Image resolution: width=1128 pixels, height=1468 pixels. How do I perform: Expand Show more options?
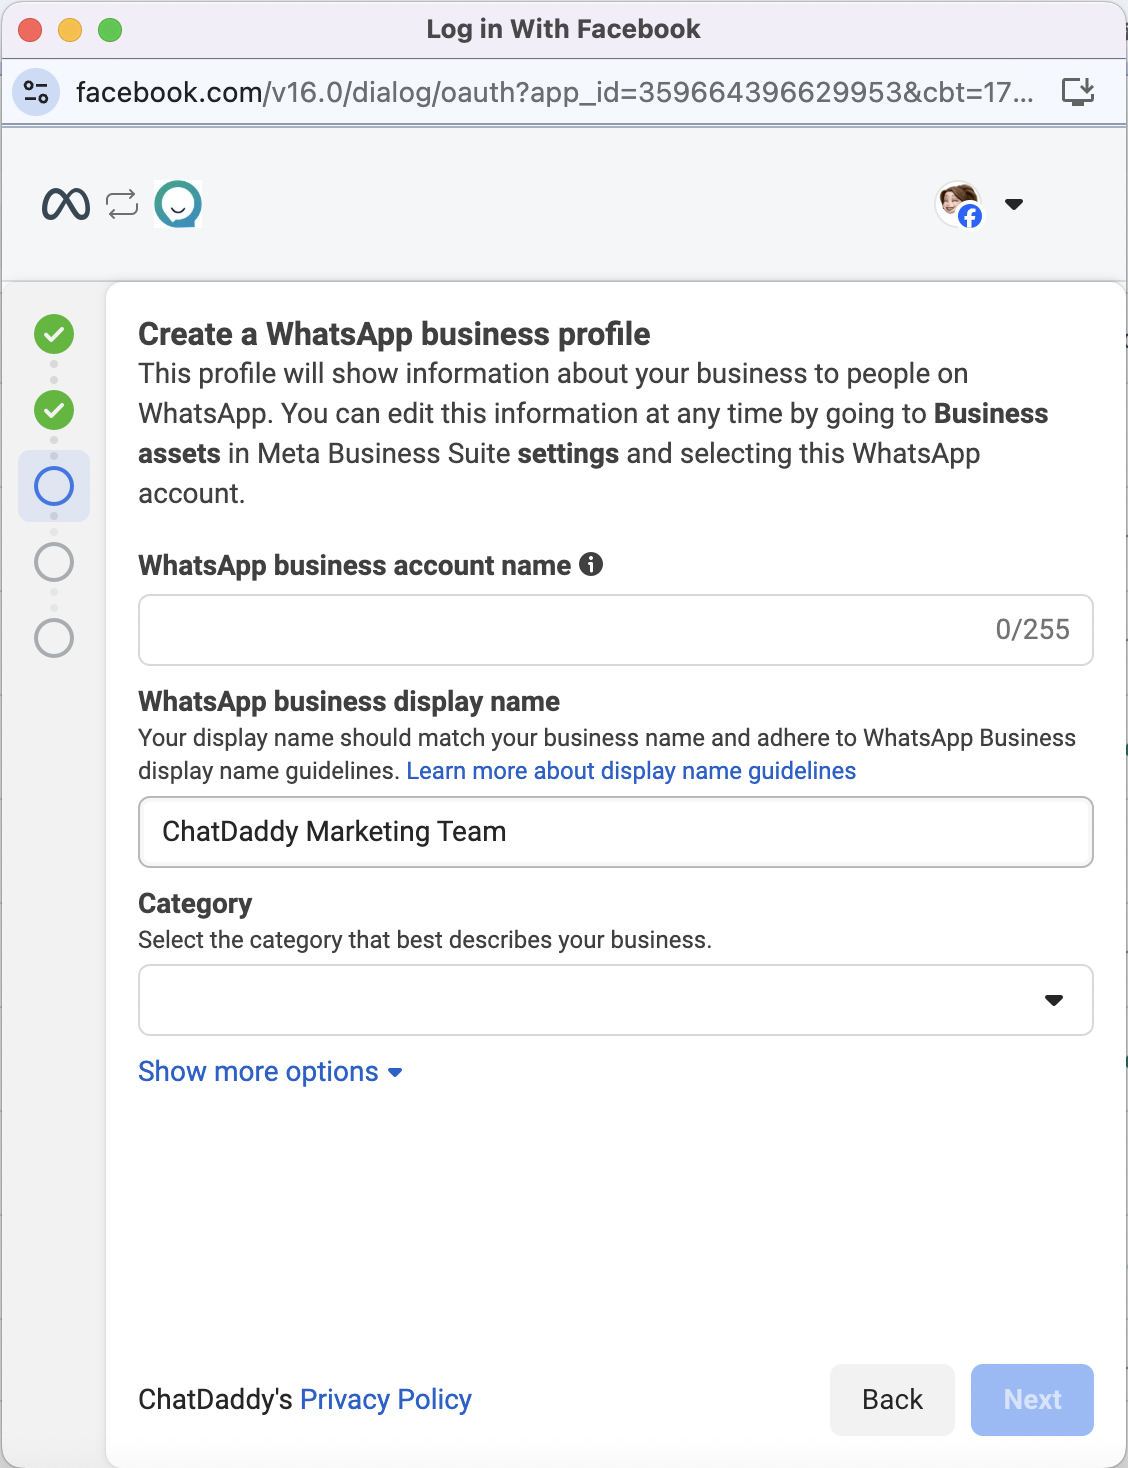(x=270, y=1072)
